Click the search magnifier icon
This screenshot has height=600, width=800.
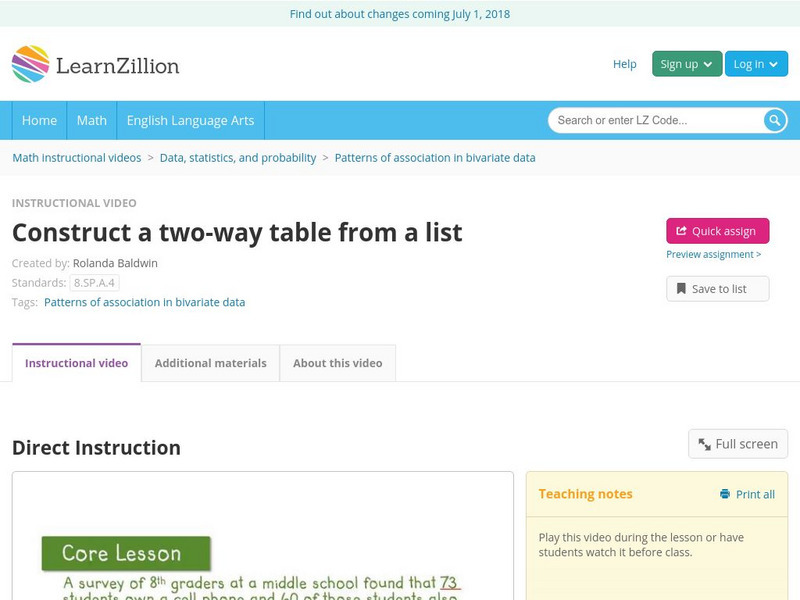[772, 120]
